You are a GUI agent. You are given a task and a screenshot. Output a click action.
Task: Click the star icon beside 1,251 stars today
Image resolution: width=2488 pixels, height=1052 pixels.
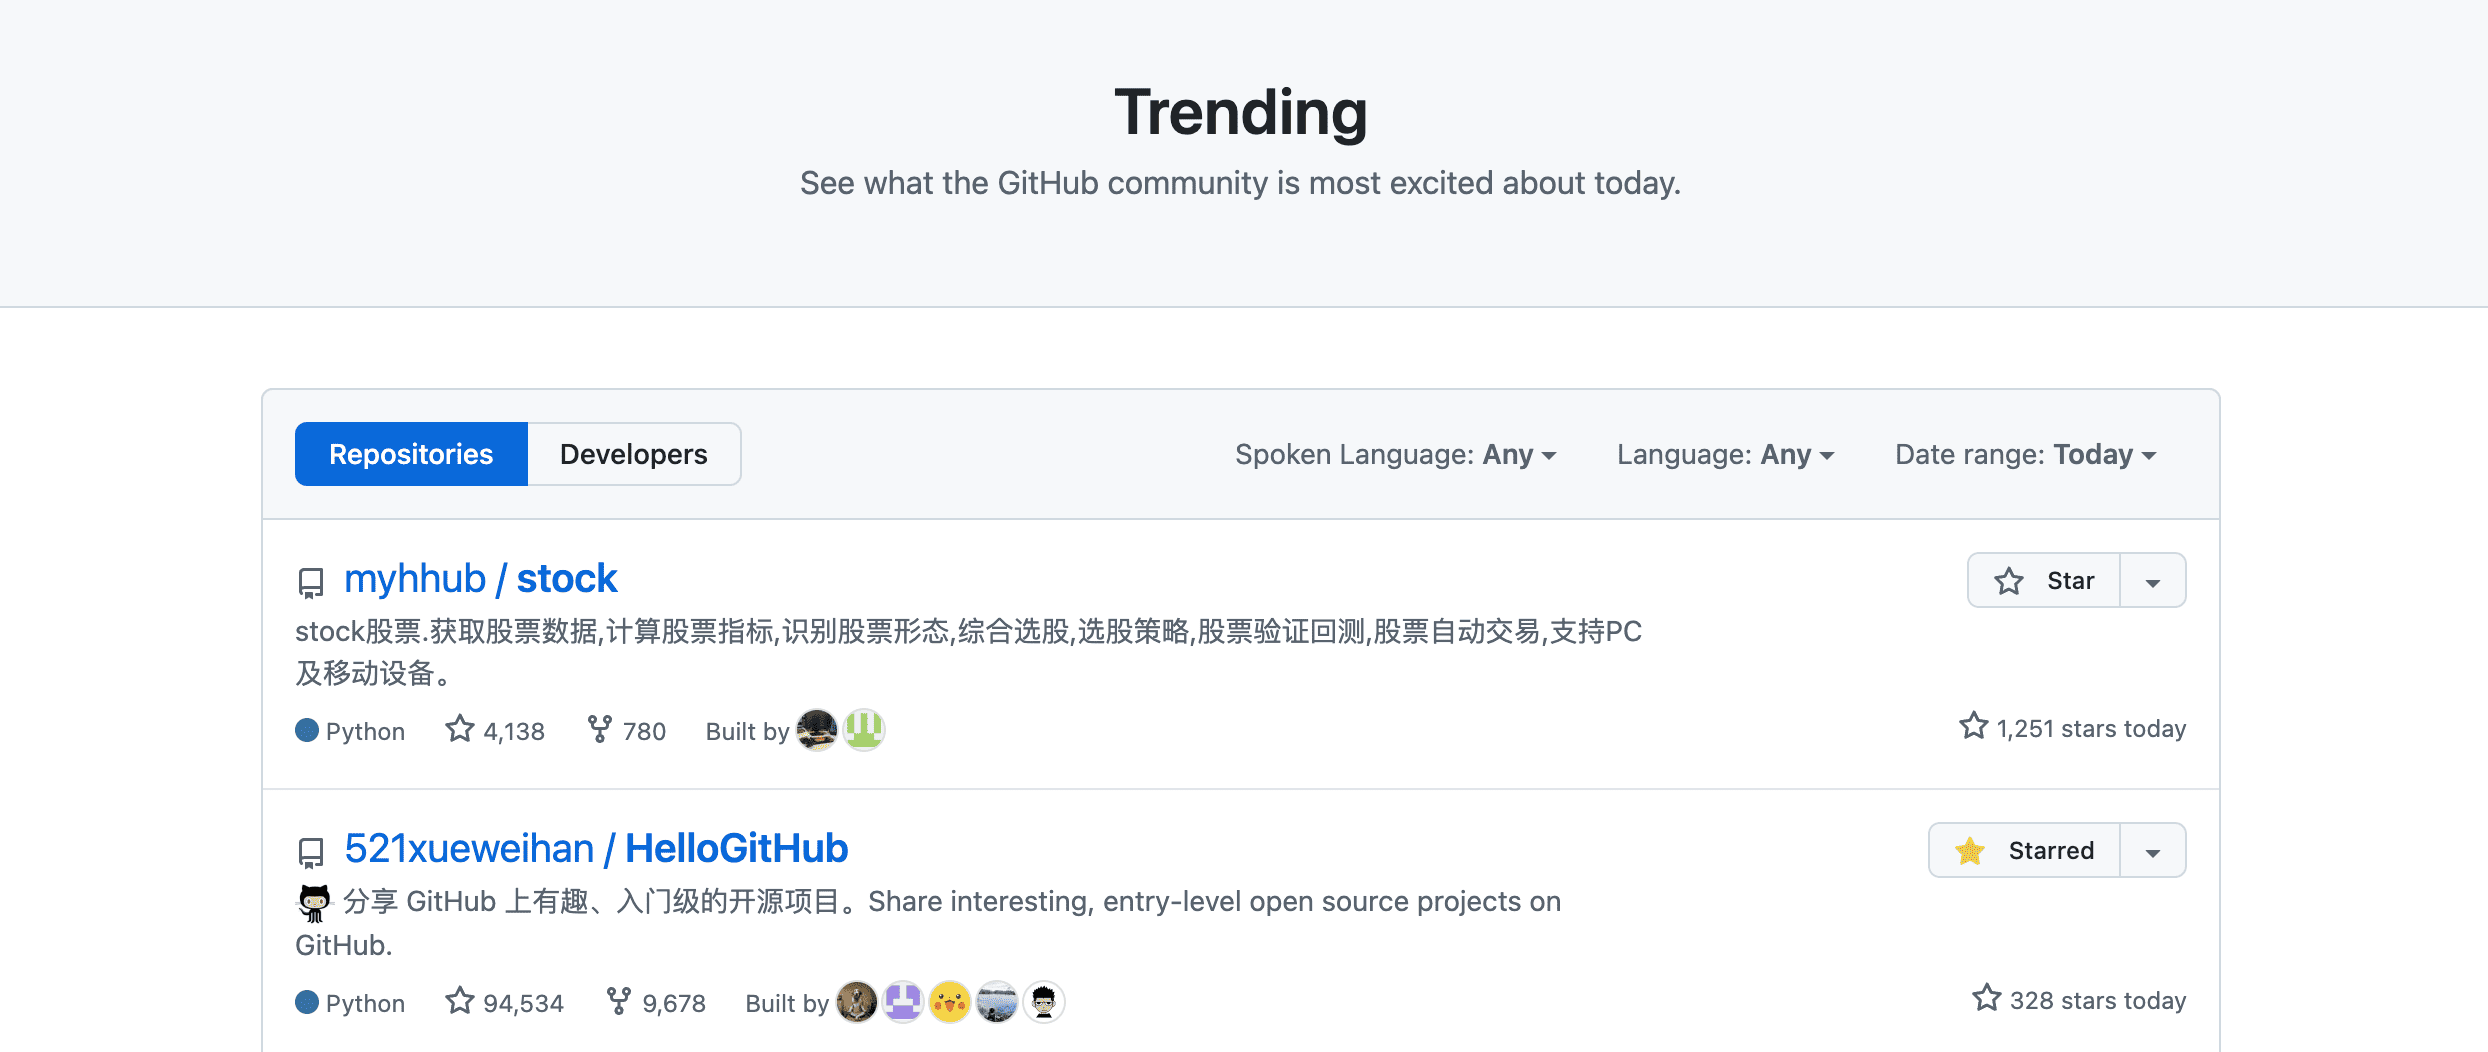pos(1973,727)
